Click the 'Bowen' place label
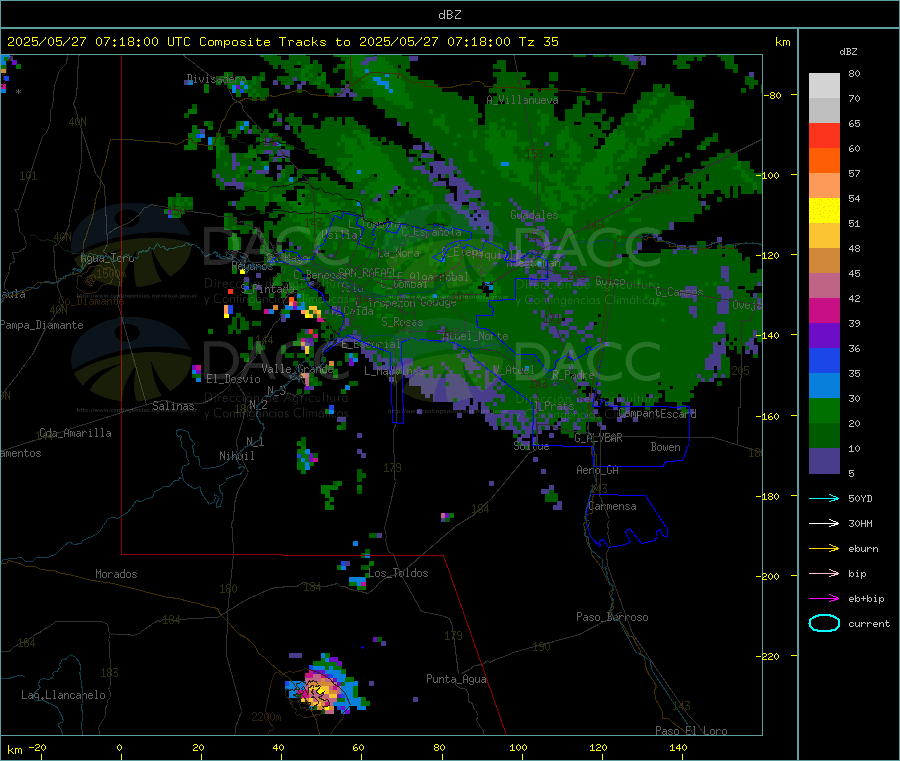This screenshot has height=761, width=900. [x=665, y=447]
